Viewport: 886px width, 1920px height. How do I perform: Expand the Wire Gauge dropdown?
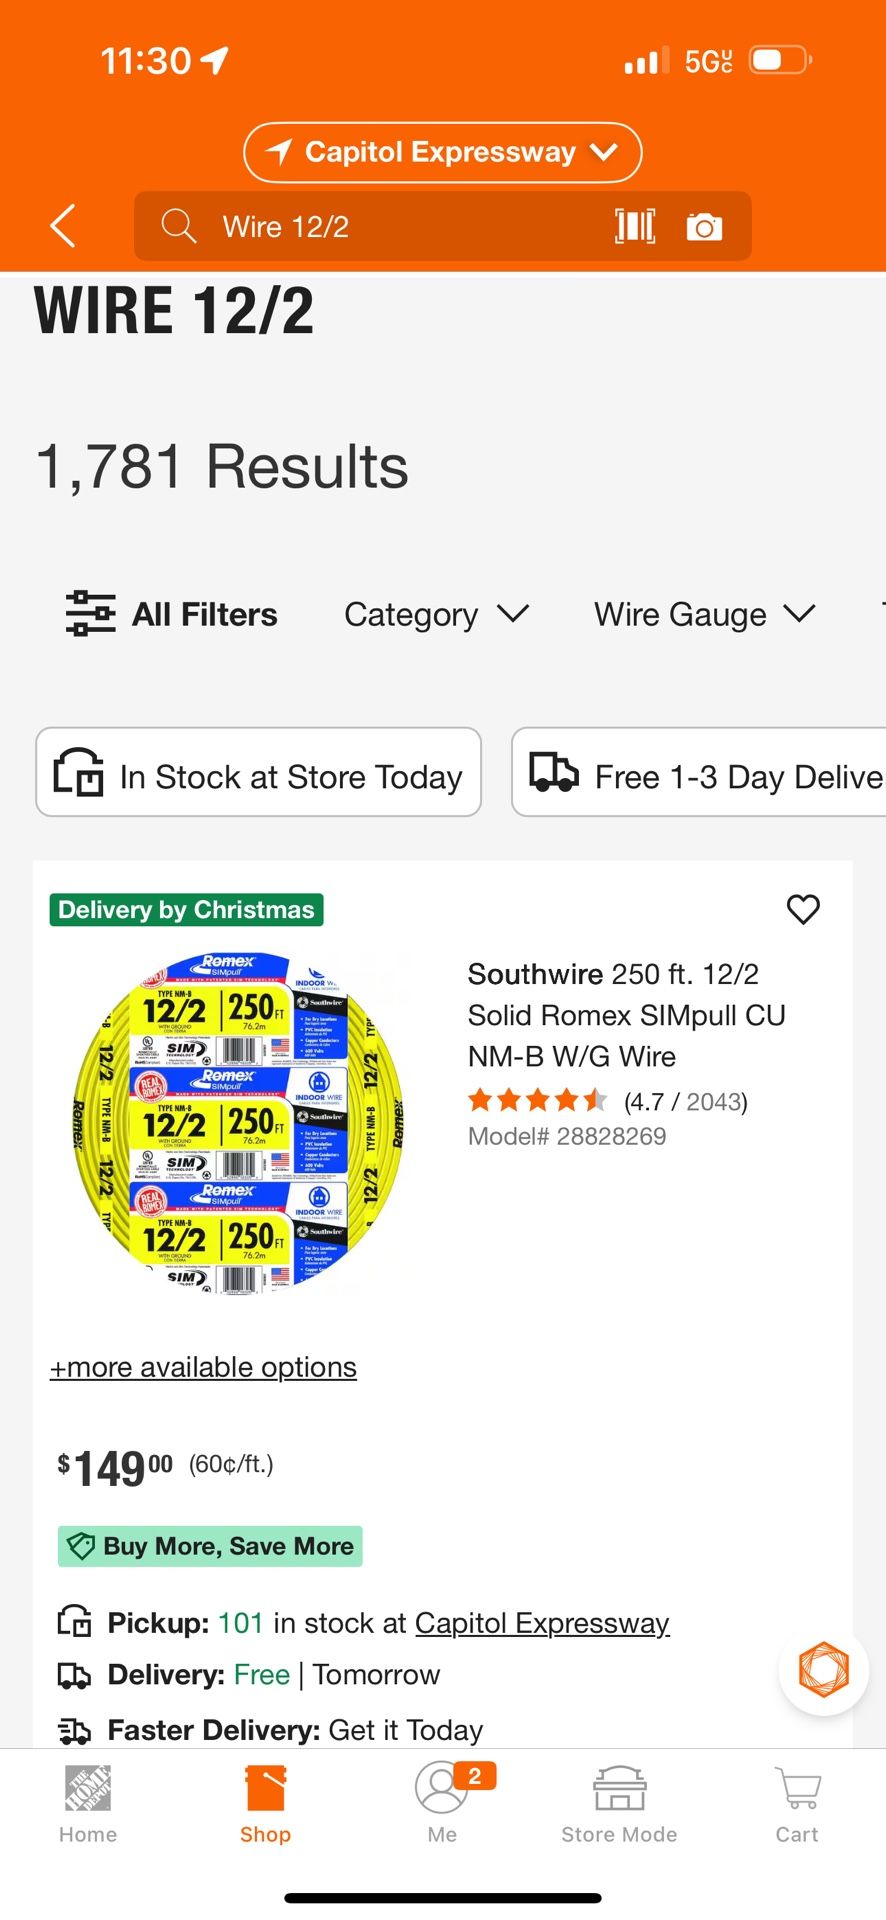pos(704,614)
